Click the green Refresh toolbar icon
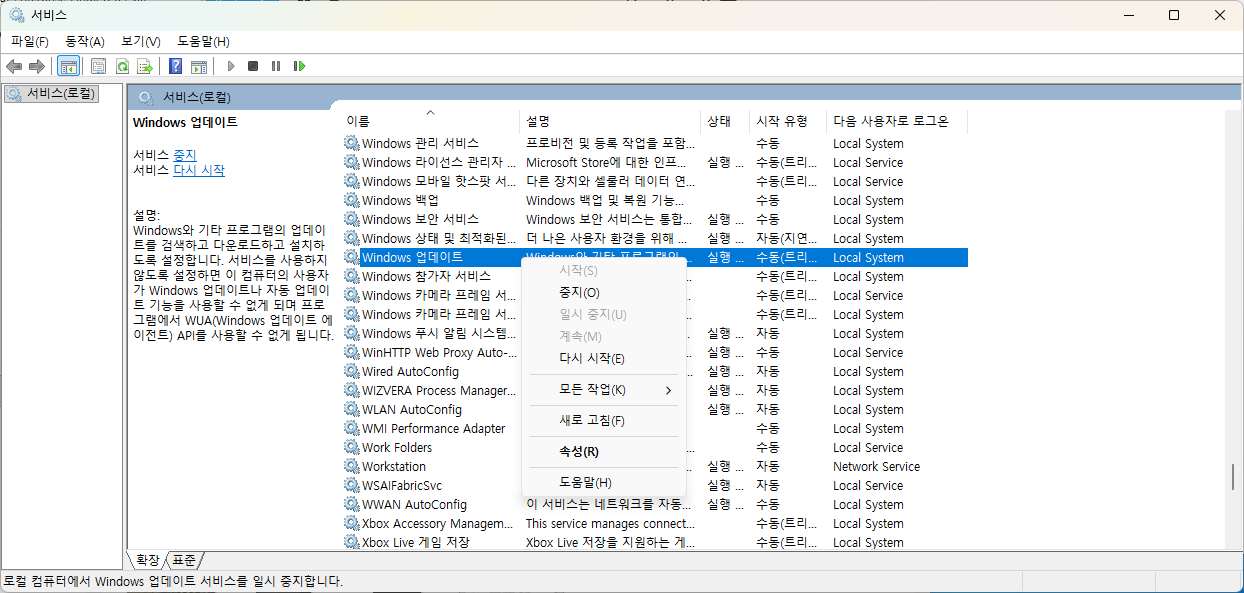1244x593 pixels. [122, 66]
